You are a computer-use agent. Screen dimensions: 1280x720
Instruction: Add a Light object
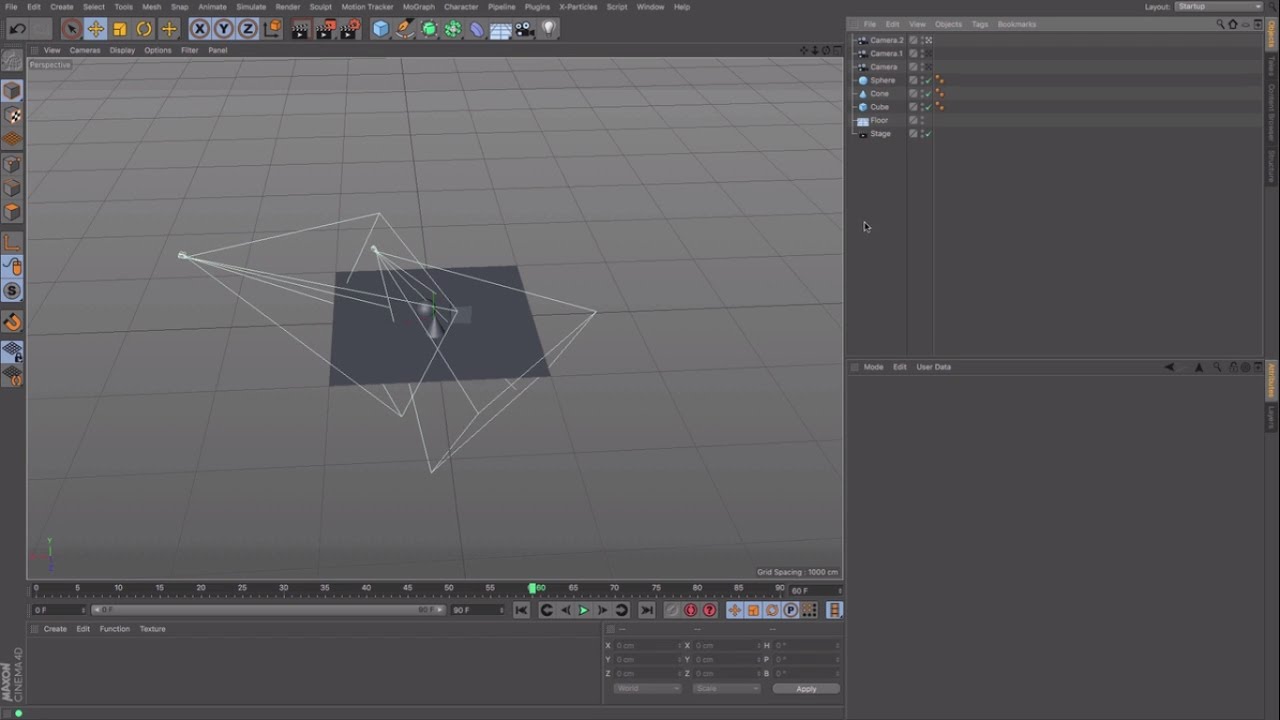(x=549, y=29)
